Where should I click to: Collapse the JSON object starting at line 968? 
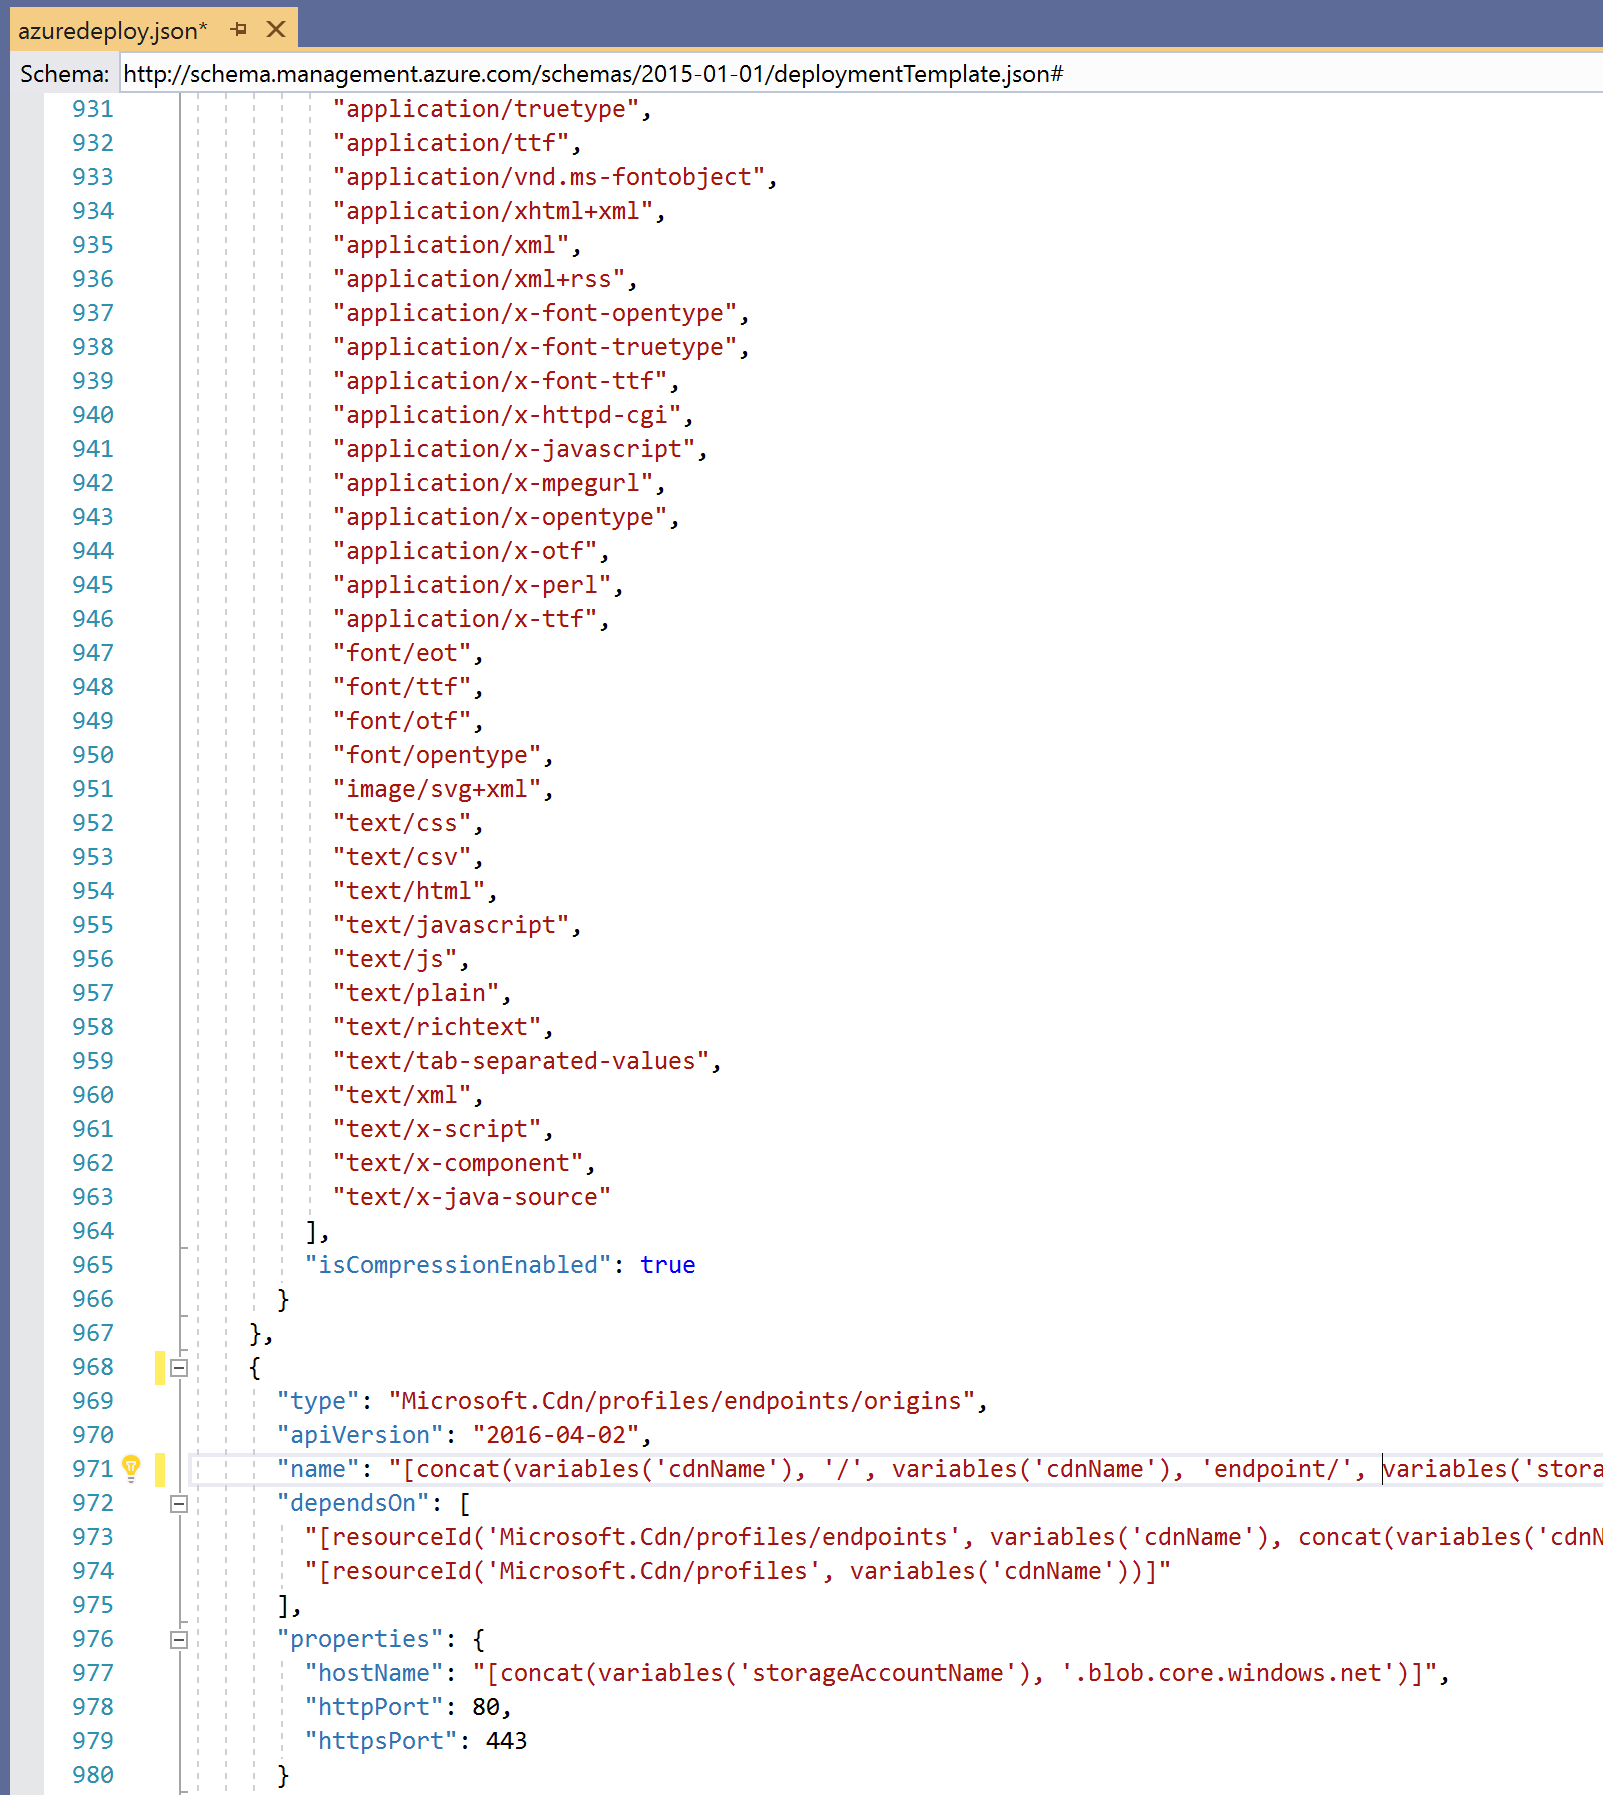click(179, 1367)
